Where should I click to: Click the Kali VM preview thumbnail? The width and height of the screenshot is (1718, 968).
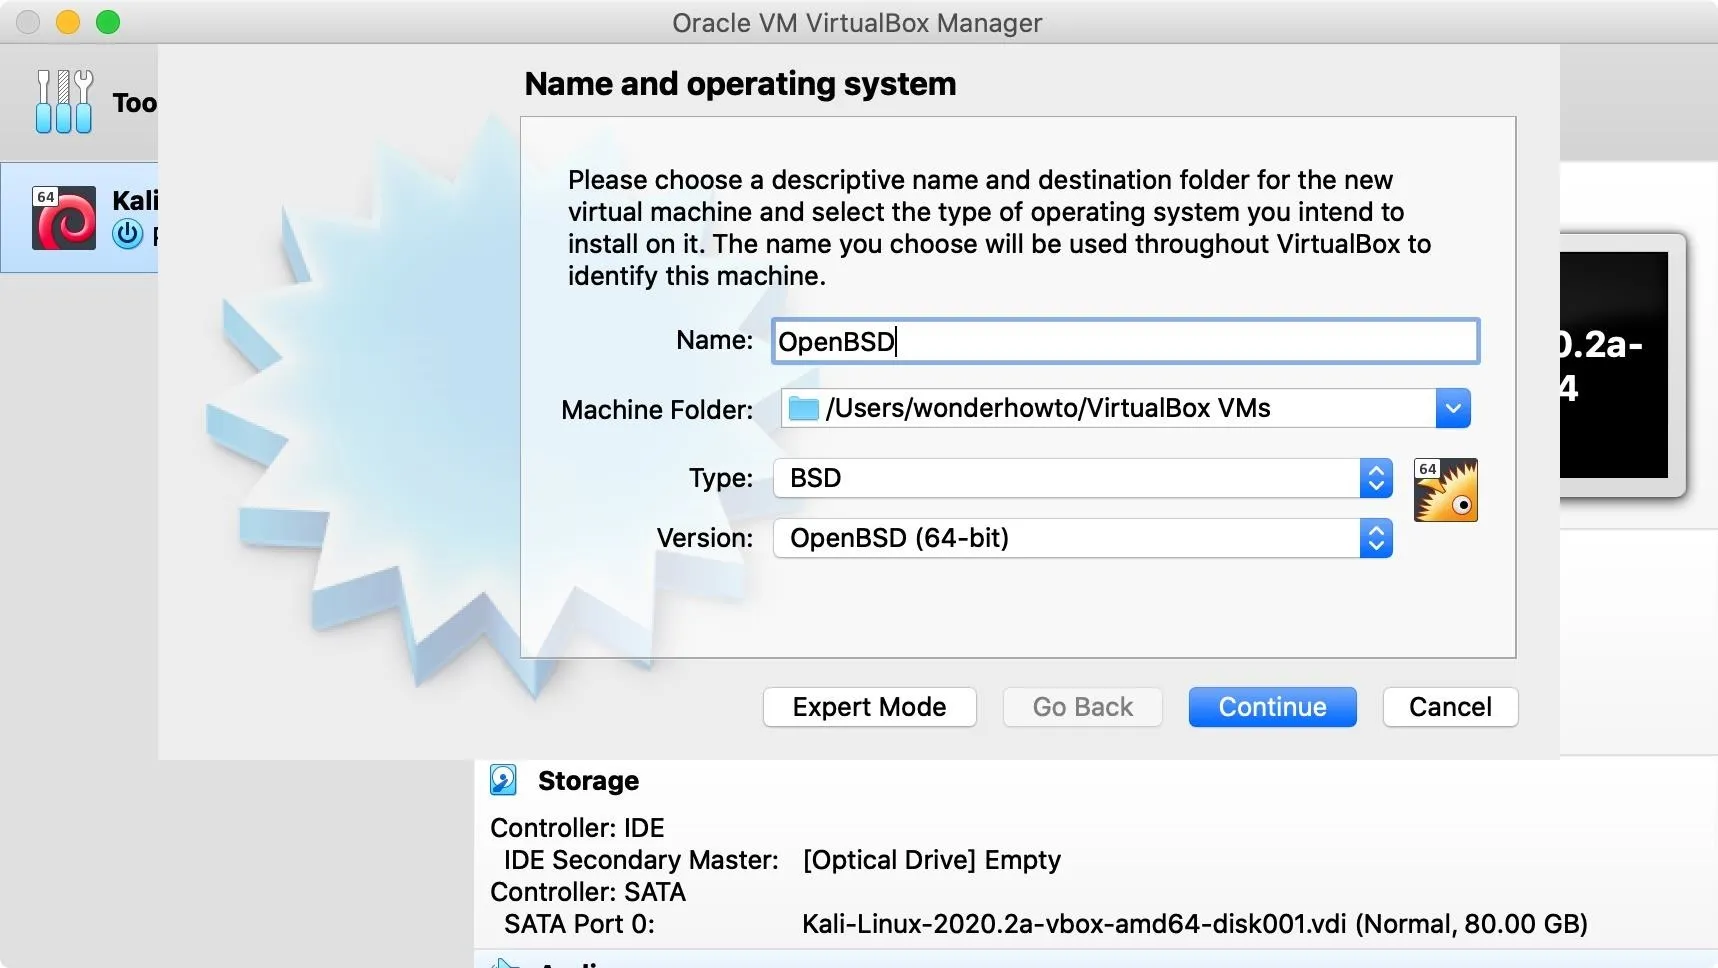pos(1621,365)
